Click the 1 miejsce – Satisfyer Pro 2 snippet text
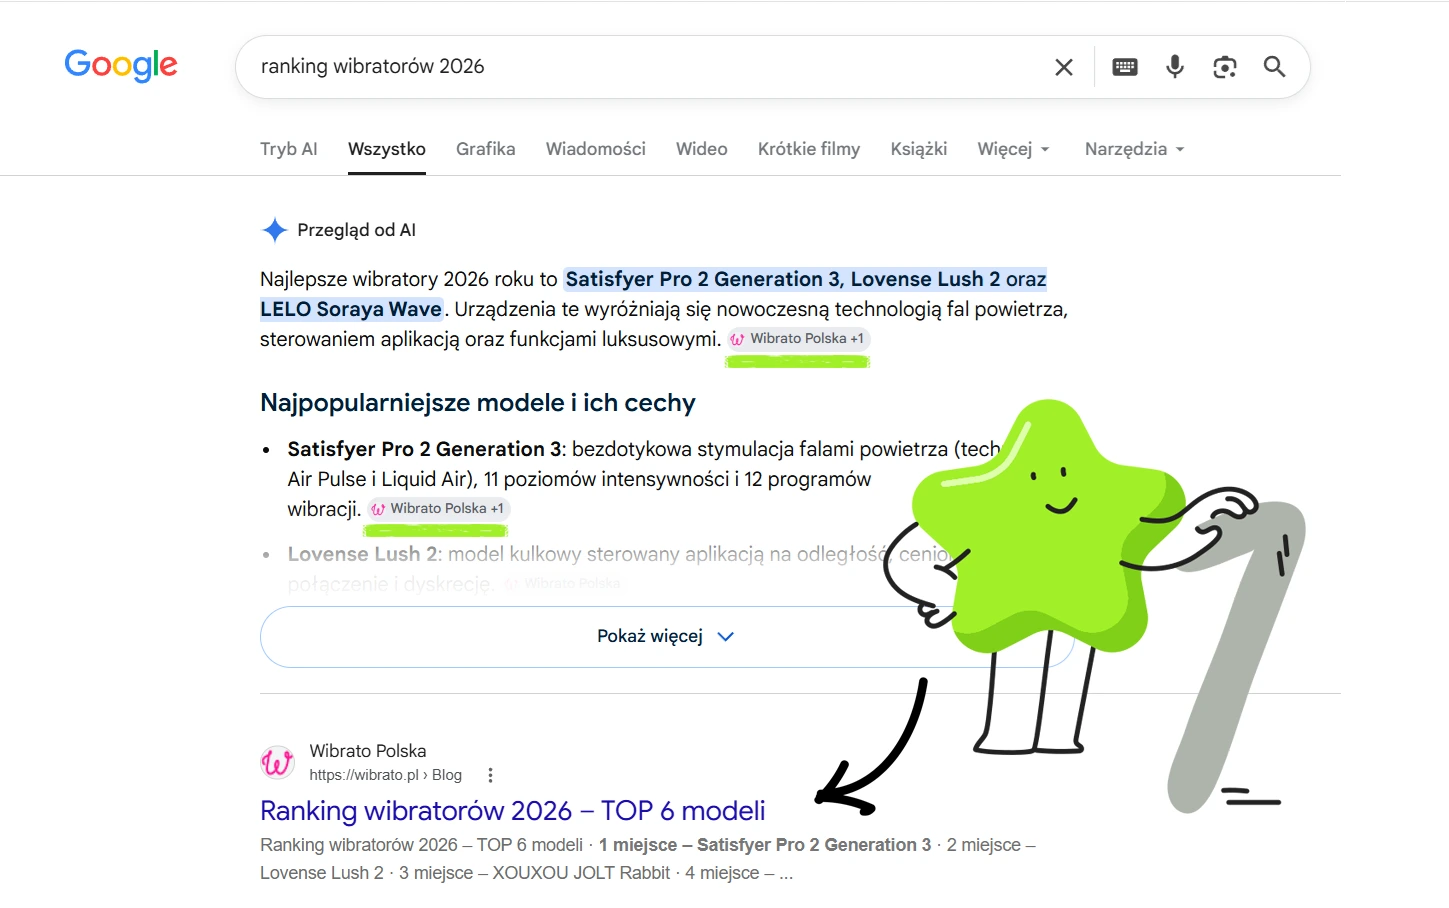This screenshot has height=908, width=1449. point(765,845)
